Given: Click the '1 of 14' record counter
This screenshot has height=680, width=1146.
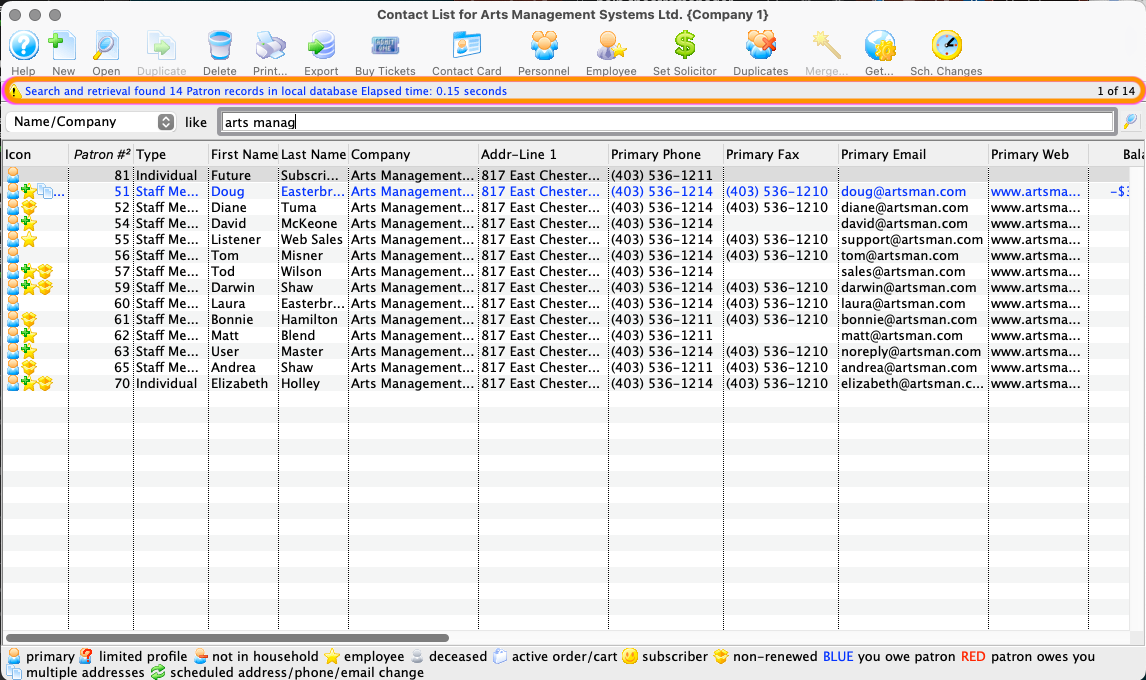Looking at the screenshot, I should pos(1116,91).
